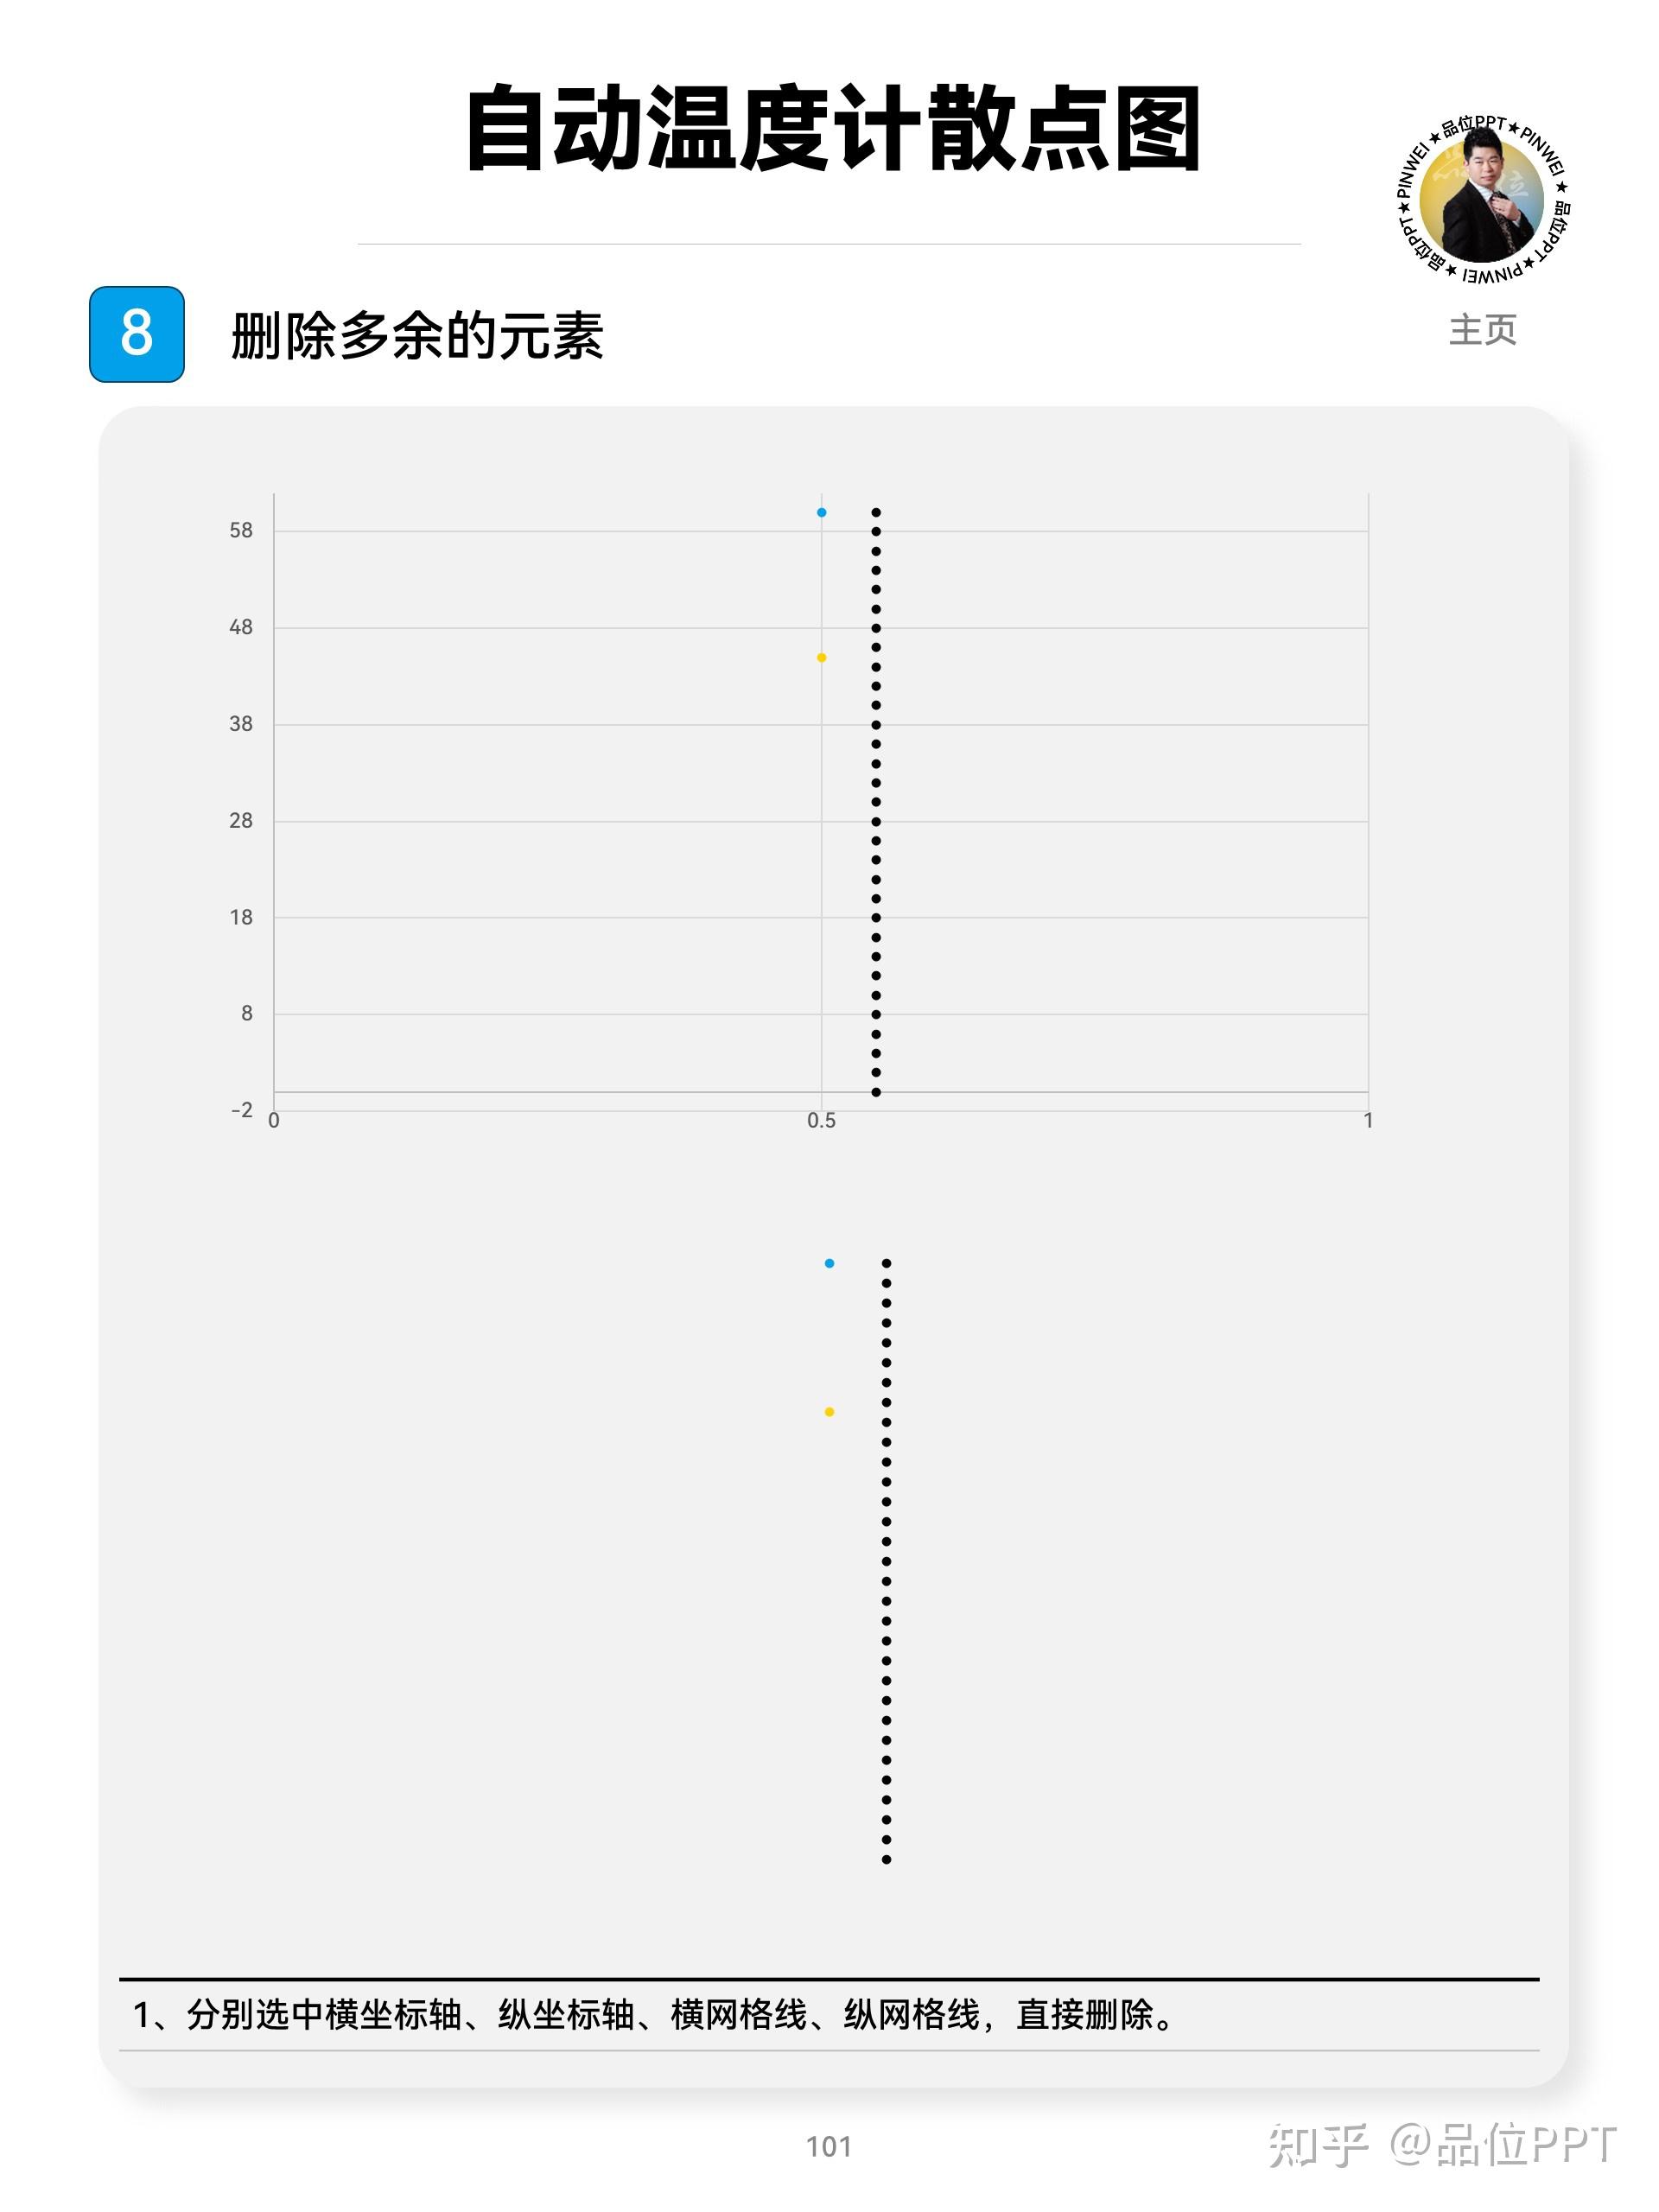The width and height of the screenshot is (1659, 2212).
Task: Select vertical axis label -2
Action: 242,1110
